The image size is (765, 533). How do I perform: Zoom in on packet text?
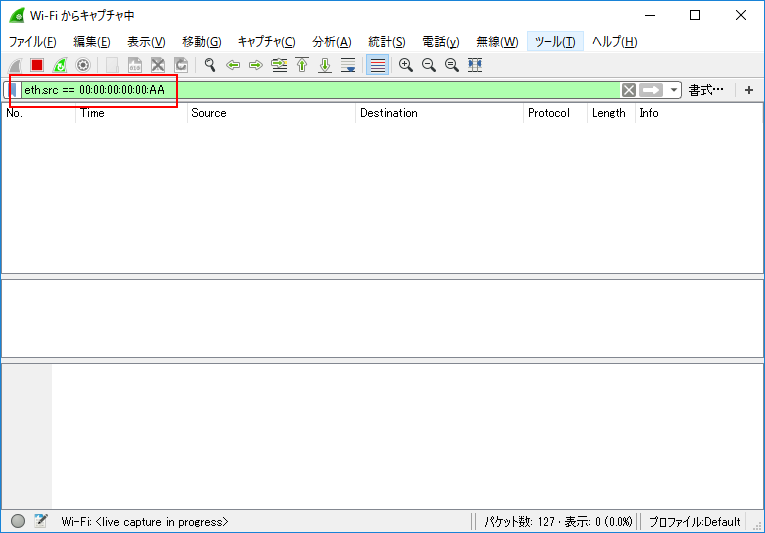pyautogui.click(x=405, y=65)
